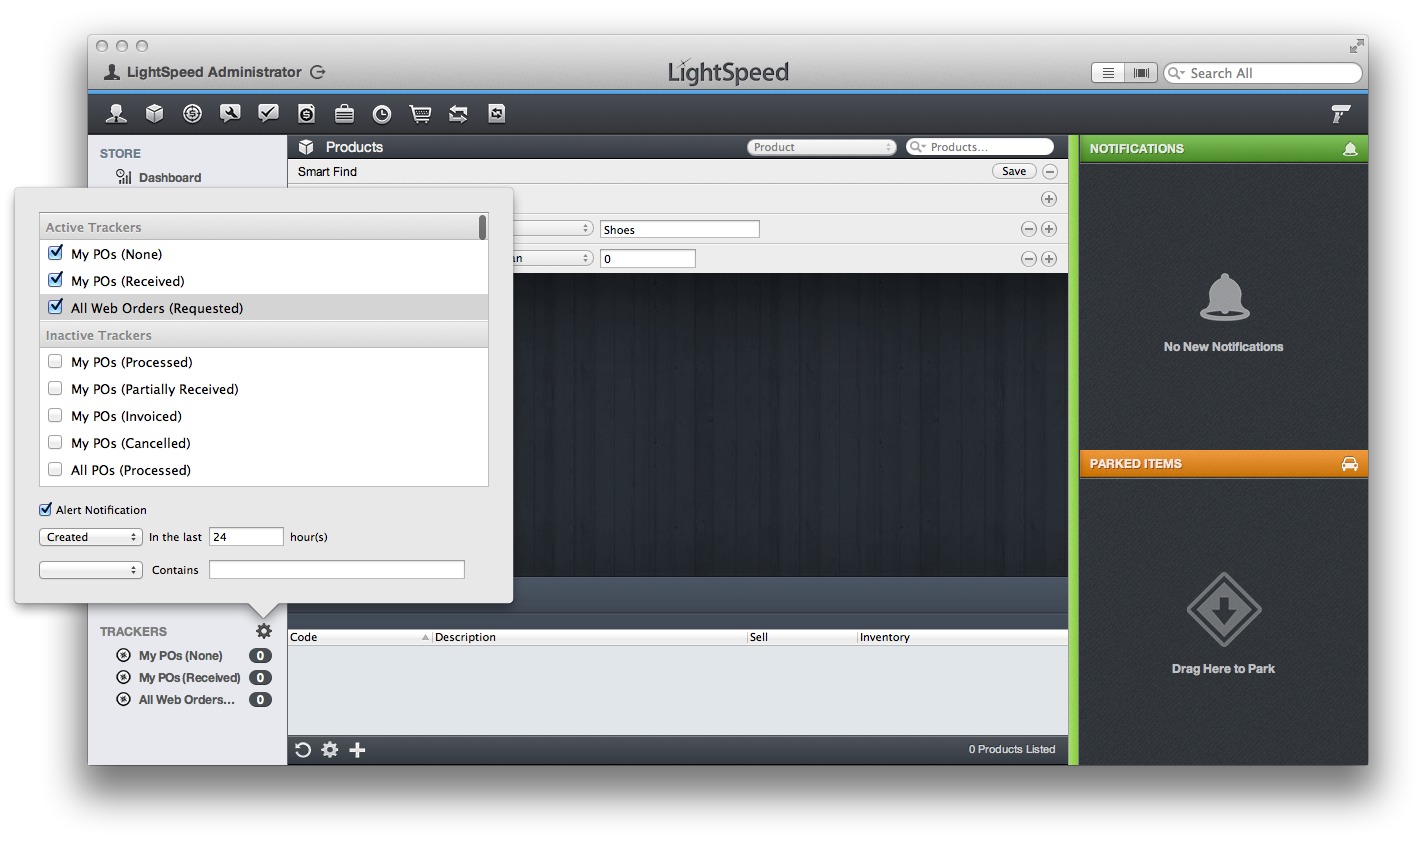
Task: Click the Contains text field
Action: pyautogui.click(x=337, y=570)
